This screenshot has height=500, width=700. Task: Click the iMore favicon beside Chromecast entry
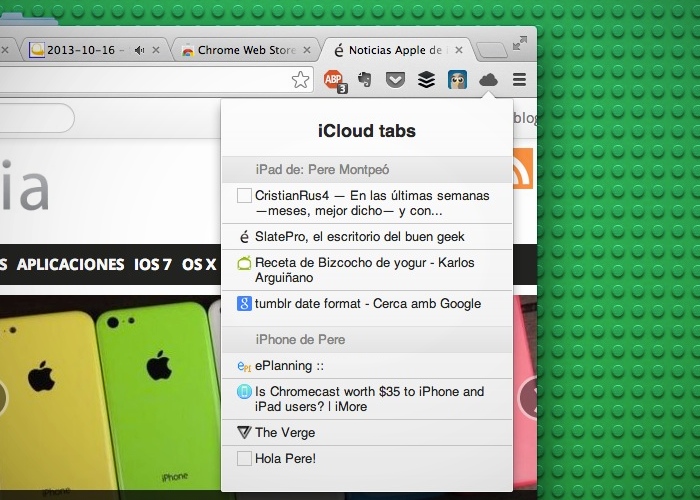click(244, 392)
